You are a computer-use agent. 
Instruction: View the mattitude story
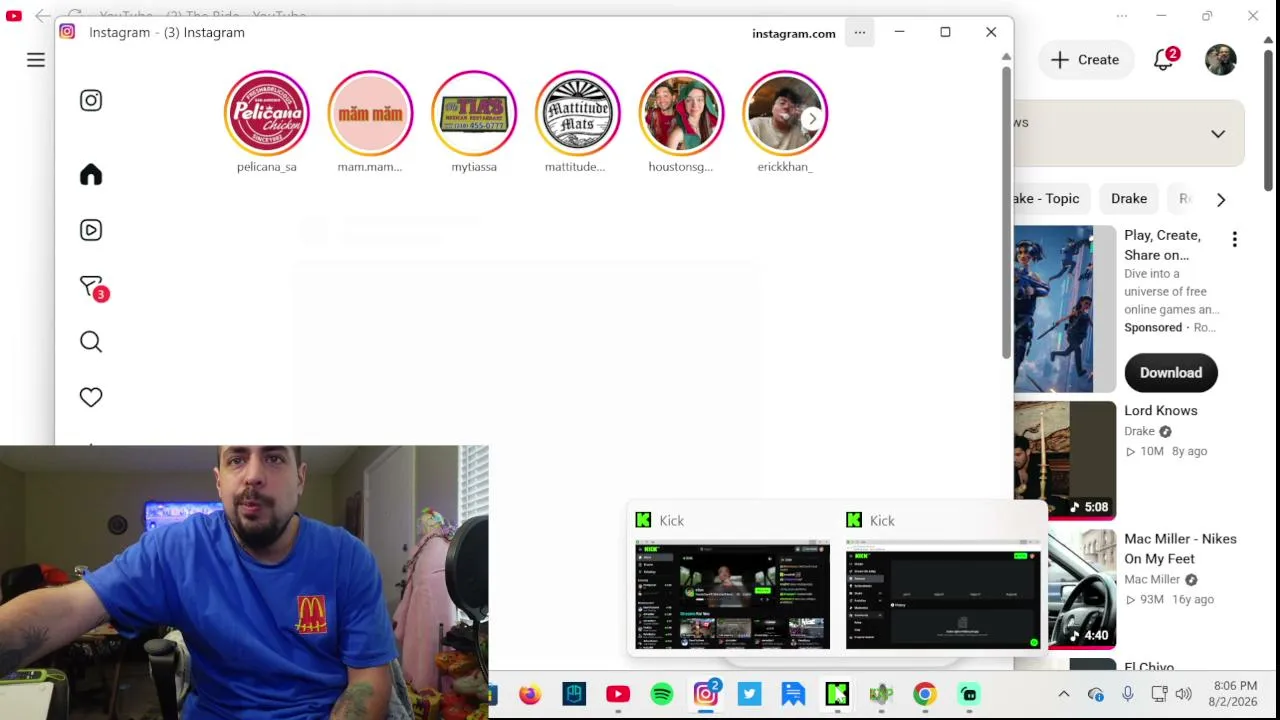577,113
